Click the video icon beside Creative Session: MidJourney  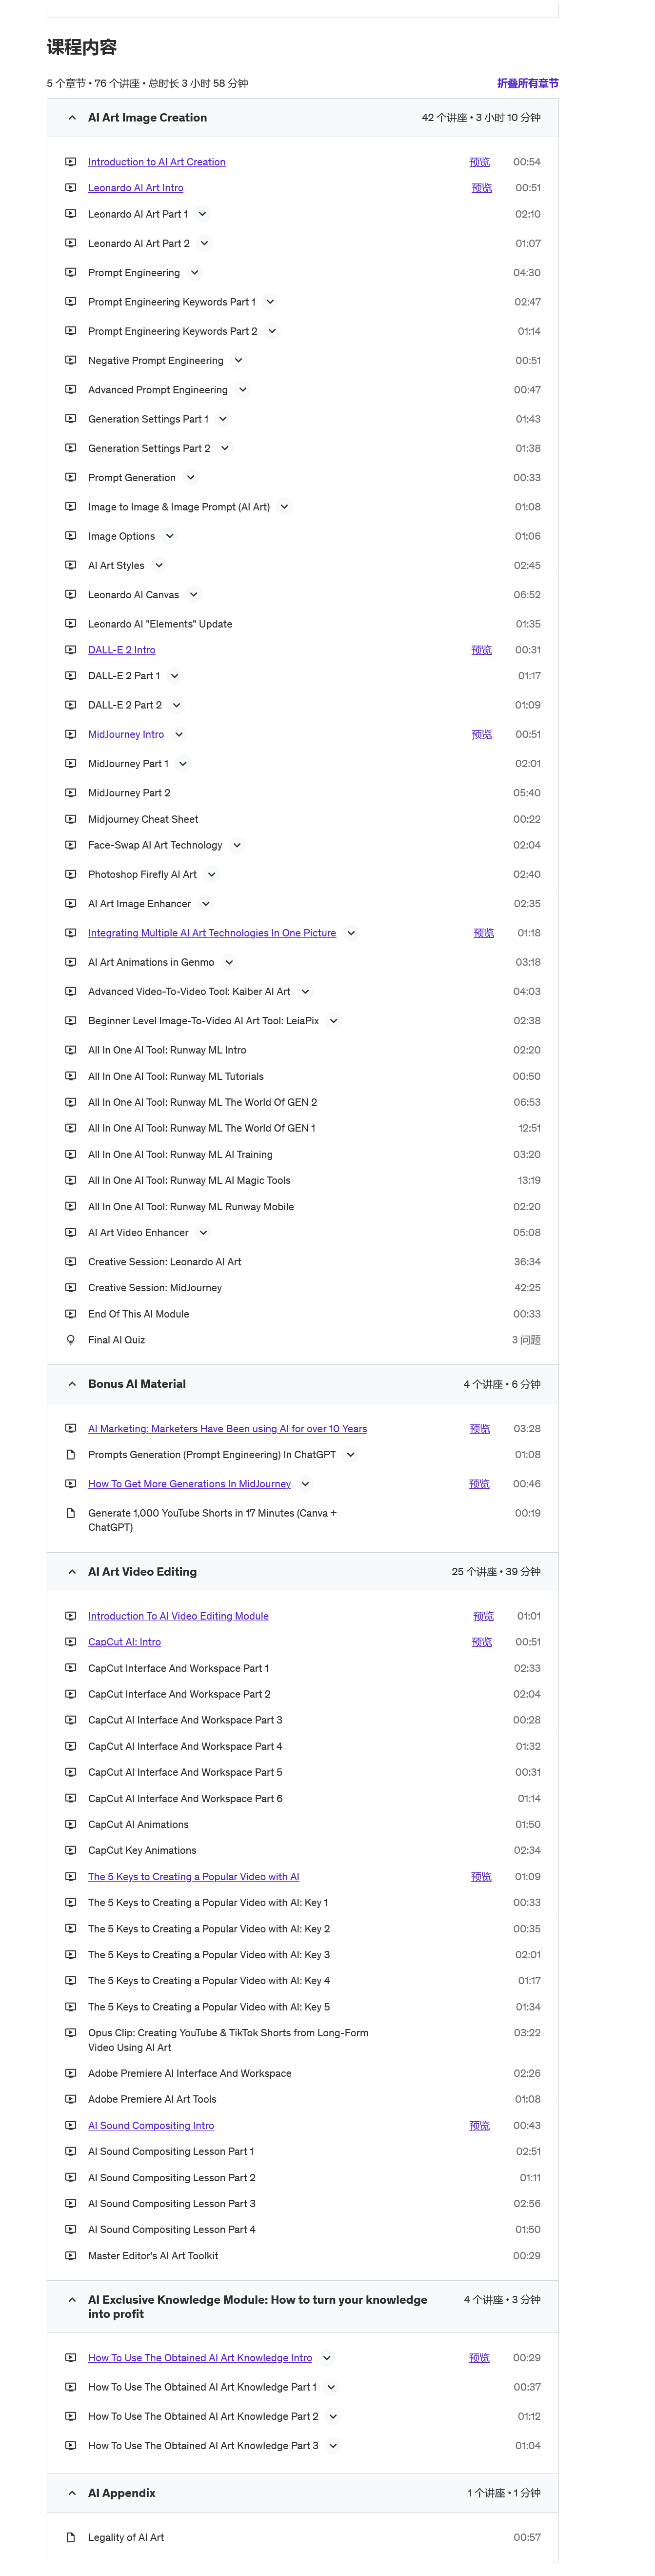[71, 1288]
